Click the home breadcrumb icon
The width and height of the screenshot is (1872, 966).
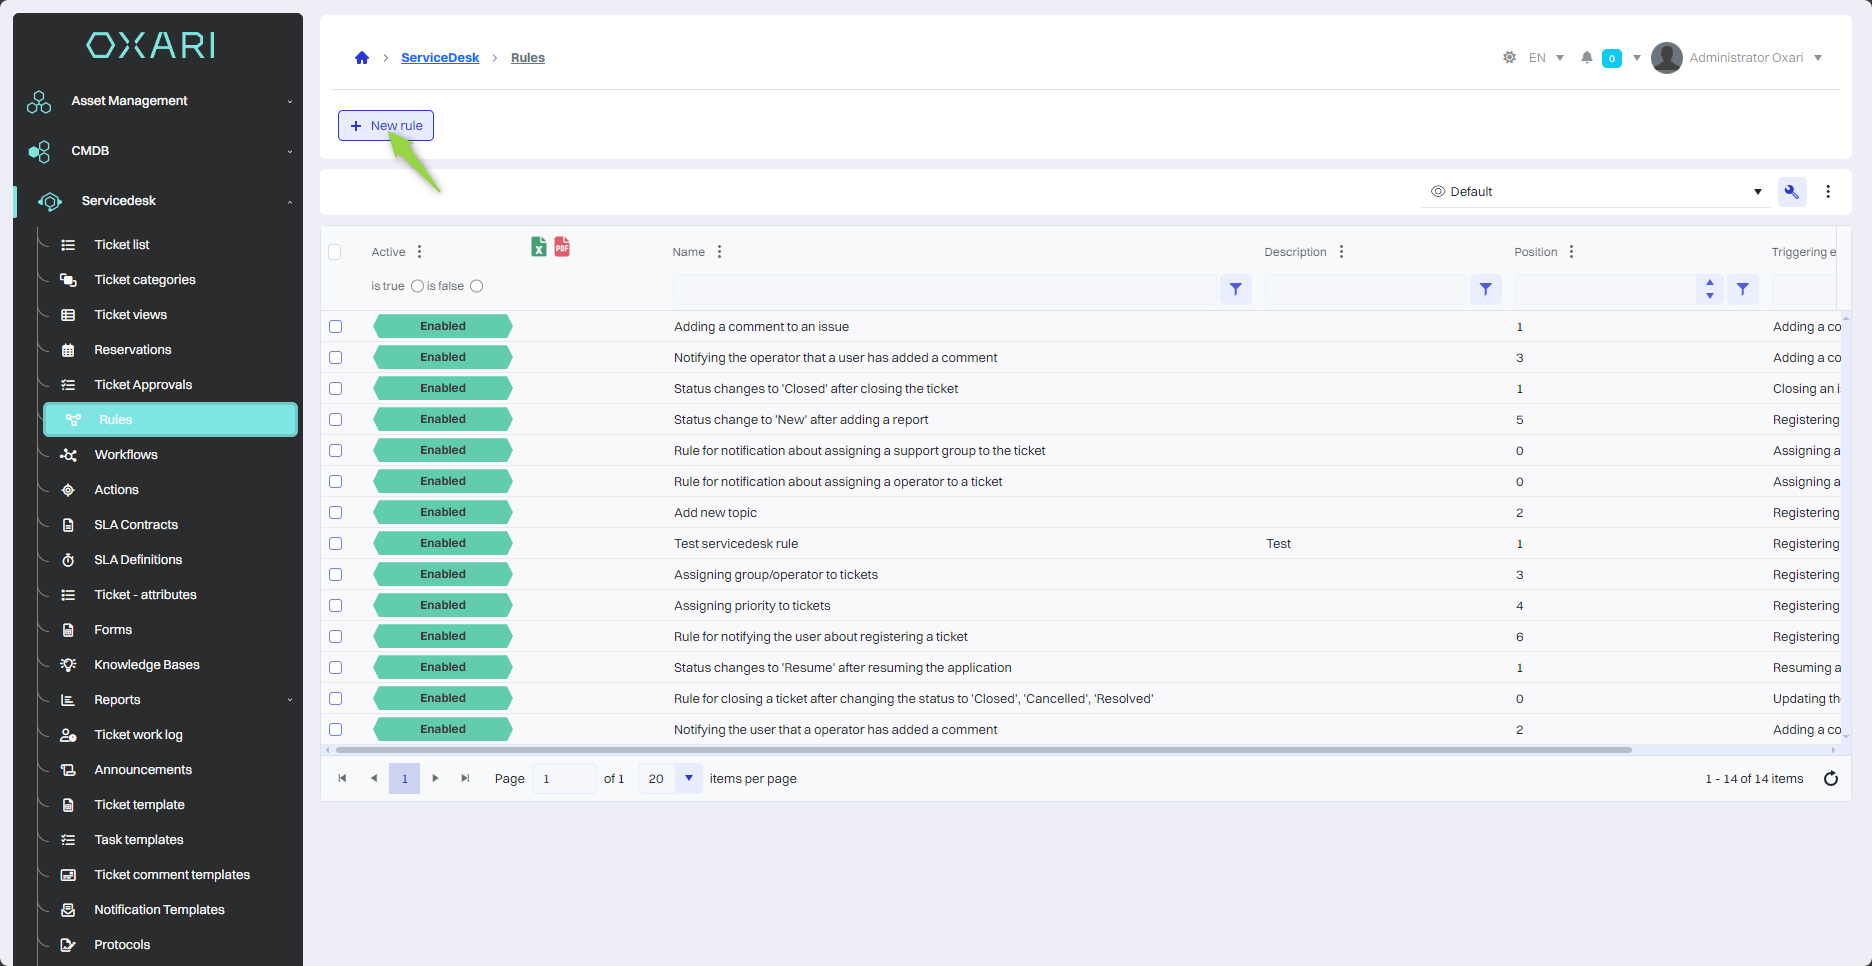pos(362,58)
